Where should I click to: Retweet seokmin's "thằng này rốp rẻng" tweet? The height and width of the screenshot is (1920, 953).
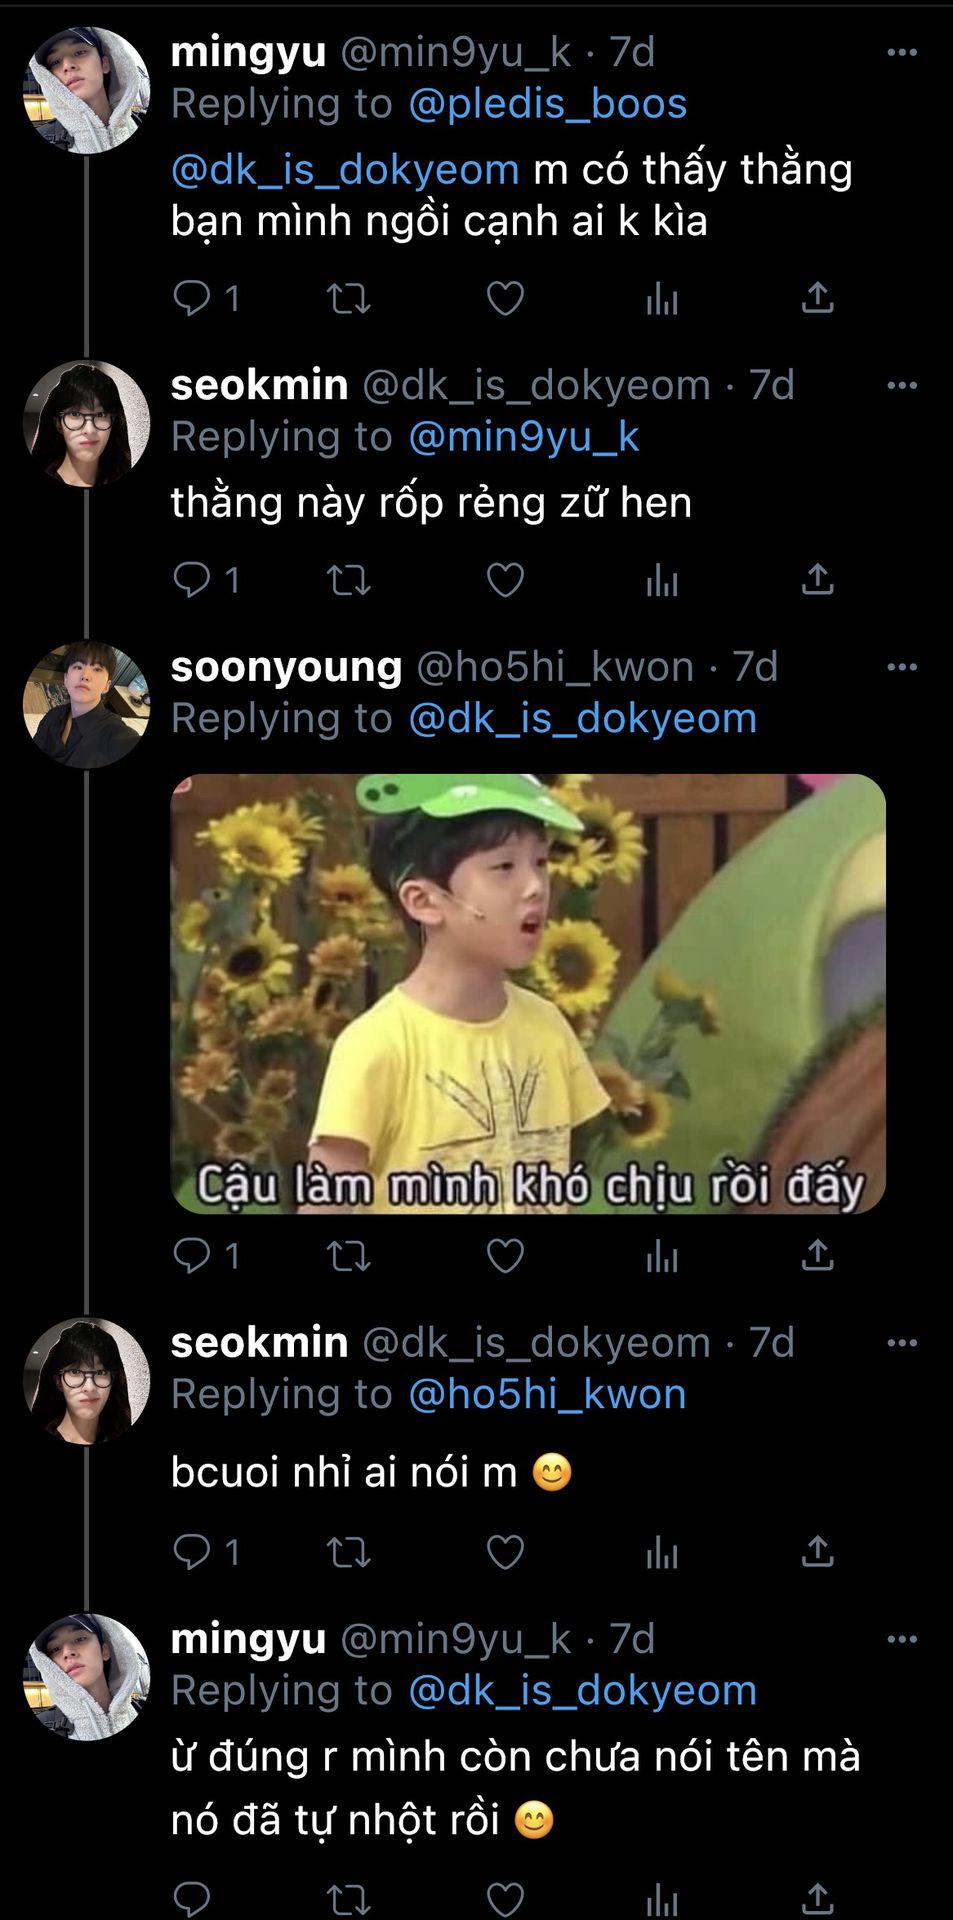[349, 580]
